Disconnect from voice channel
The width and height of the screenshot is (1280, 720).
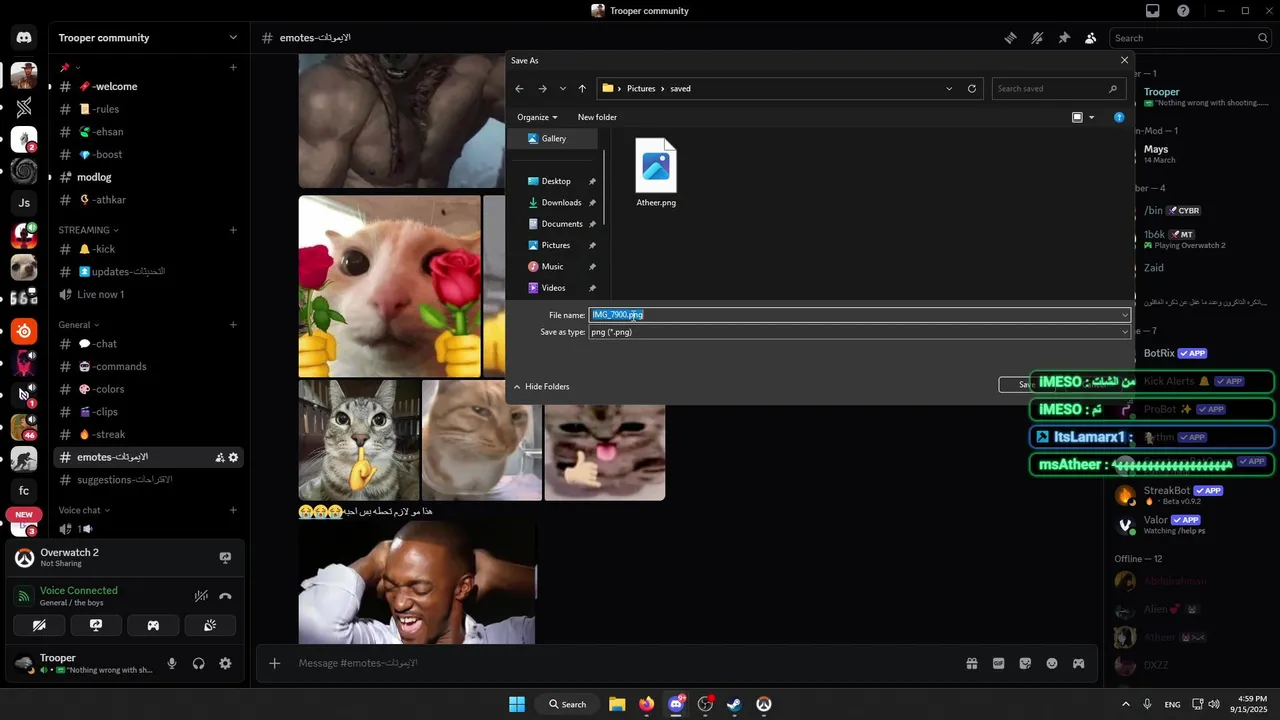coord(225,596)
